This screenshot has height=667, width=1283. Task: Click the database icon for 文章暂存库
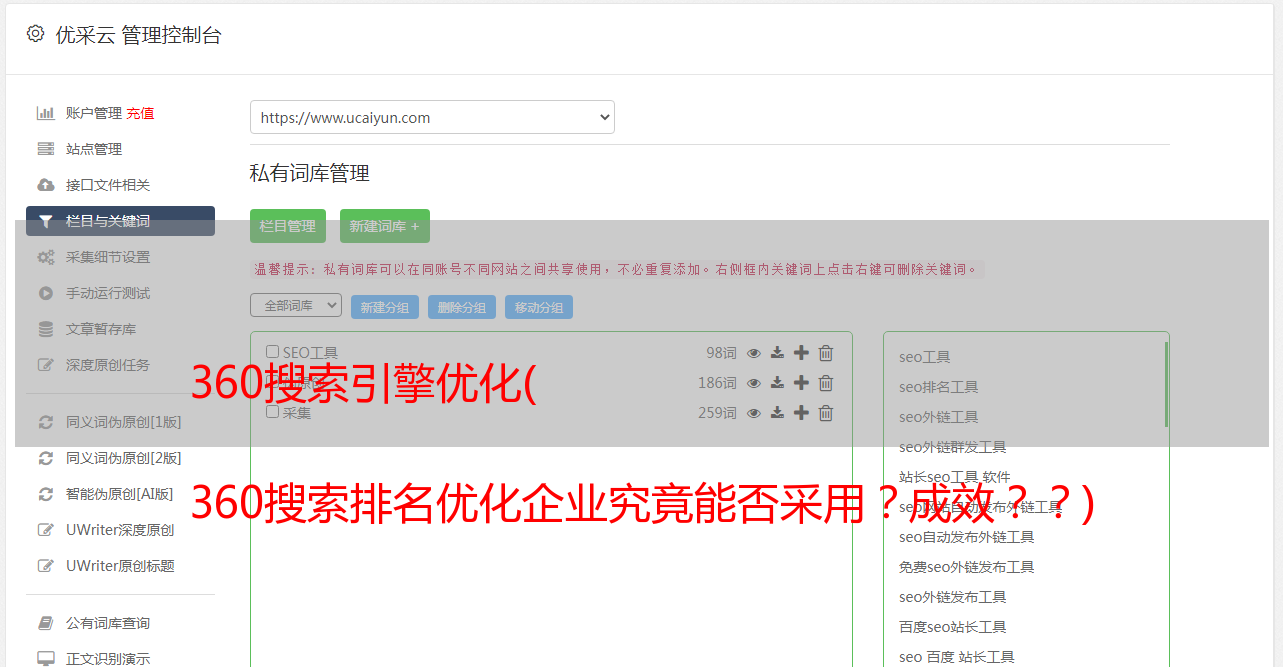click(x=46, y=329)
